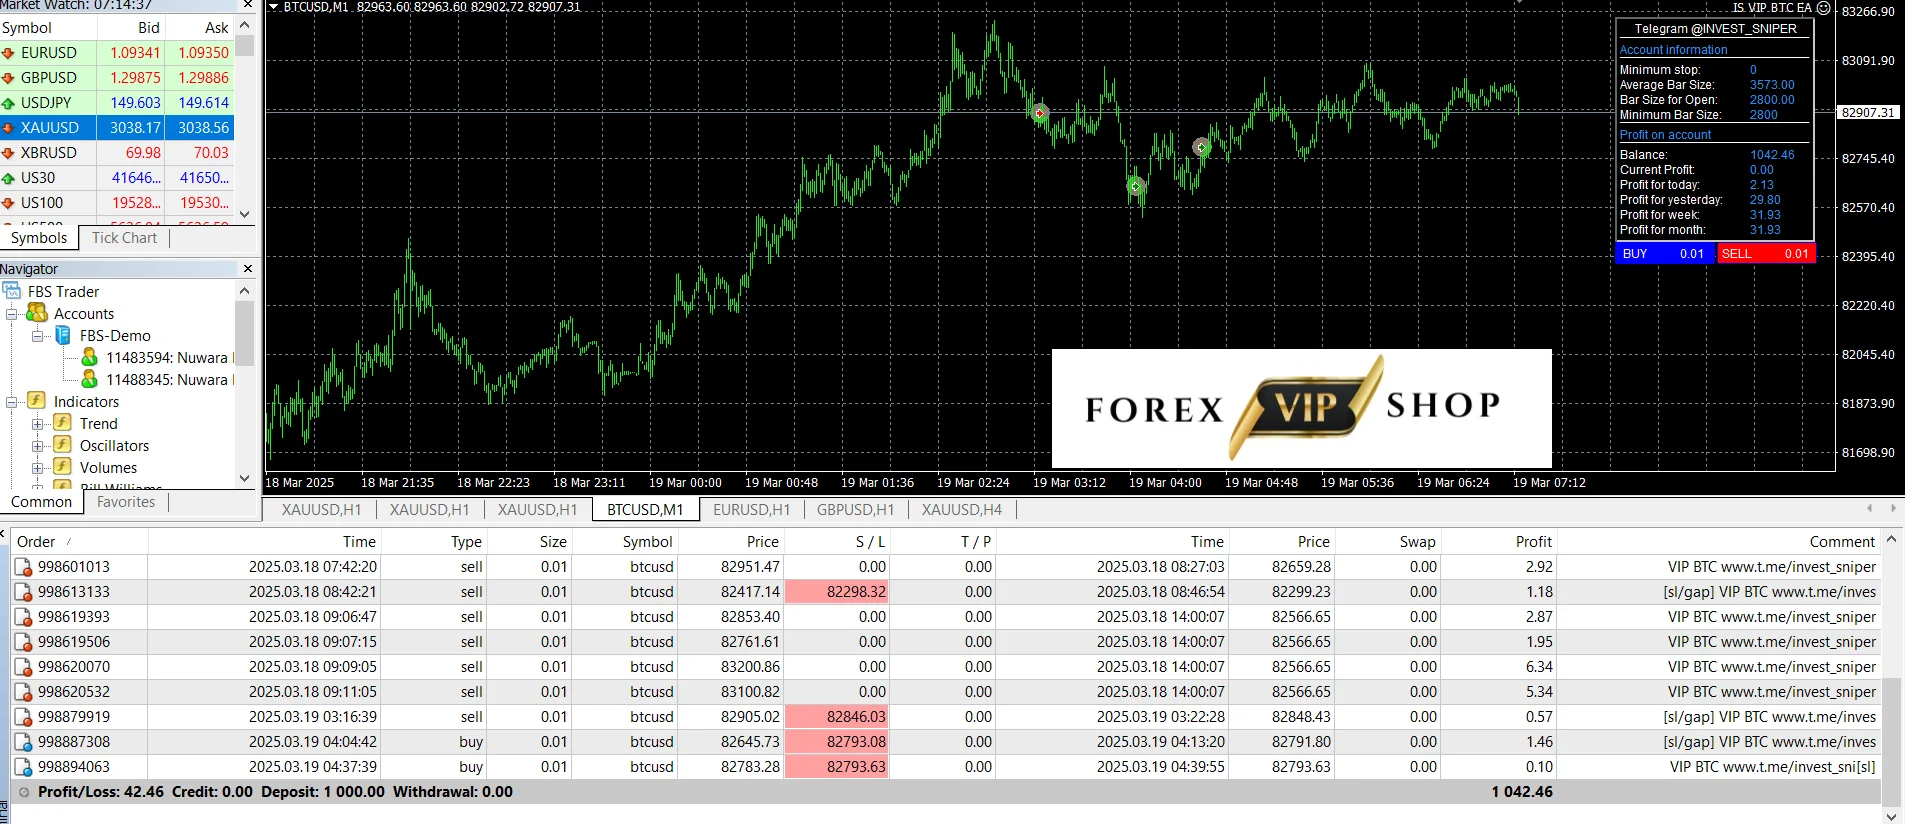Click the Oscillators group icon

click(62, 445)
